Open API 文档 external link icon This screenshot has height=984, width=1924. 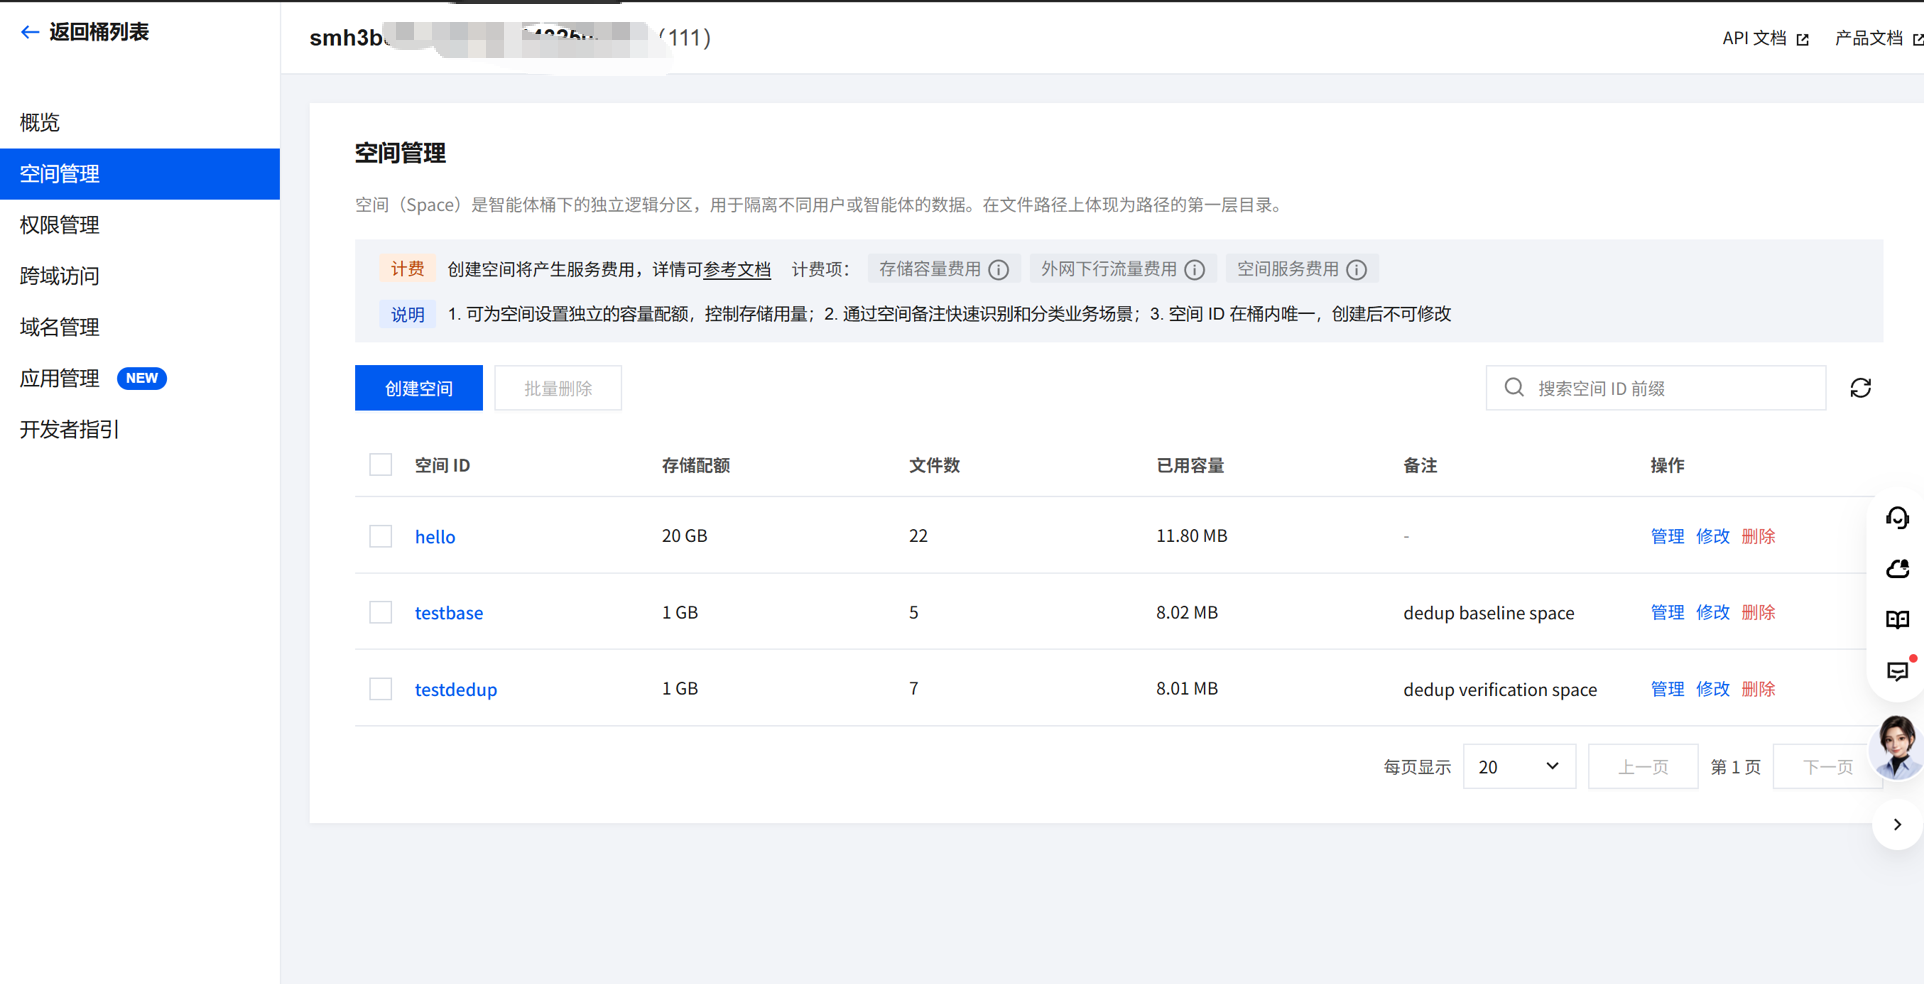click(x=1802, y=39)
